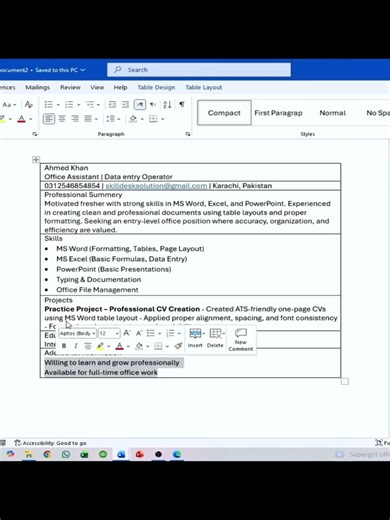Click New Comment in mini toolbar

point(241,339)
